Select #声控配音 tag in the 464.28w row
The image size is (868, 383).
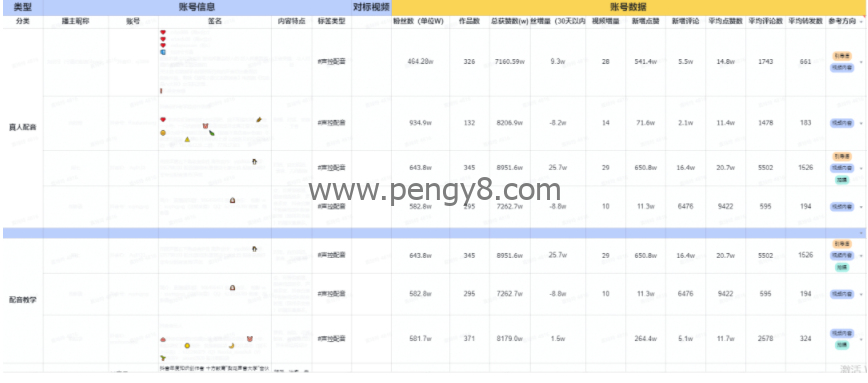tap(332, 62)
